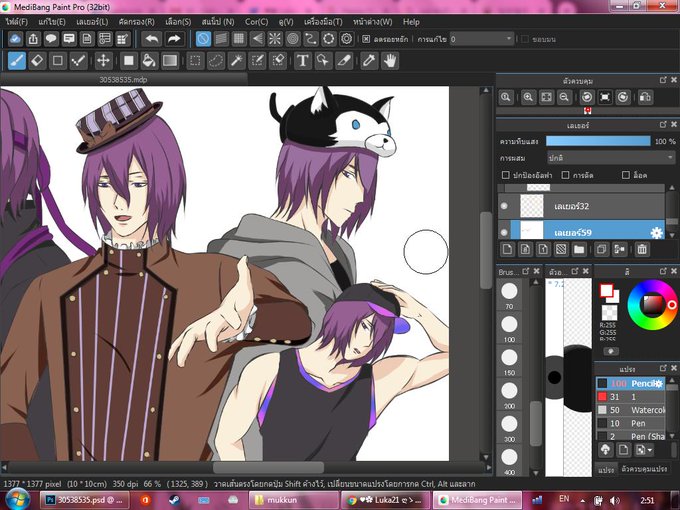Select the Eyedropper tool
The width and height of the screenshot is (680, 510).
click(x=369, y=61)
